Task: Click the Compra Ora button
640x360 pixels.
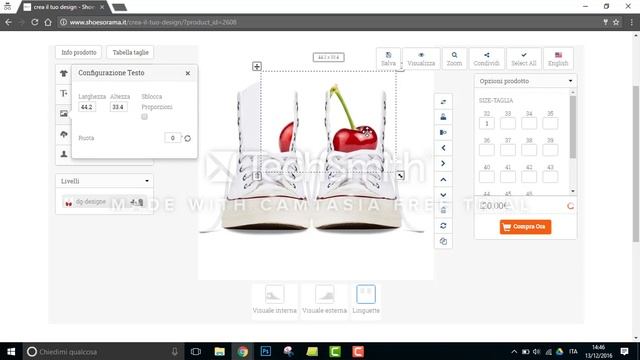Action: (525, 227)
